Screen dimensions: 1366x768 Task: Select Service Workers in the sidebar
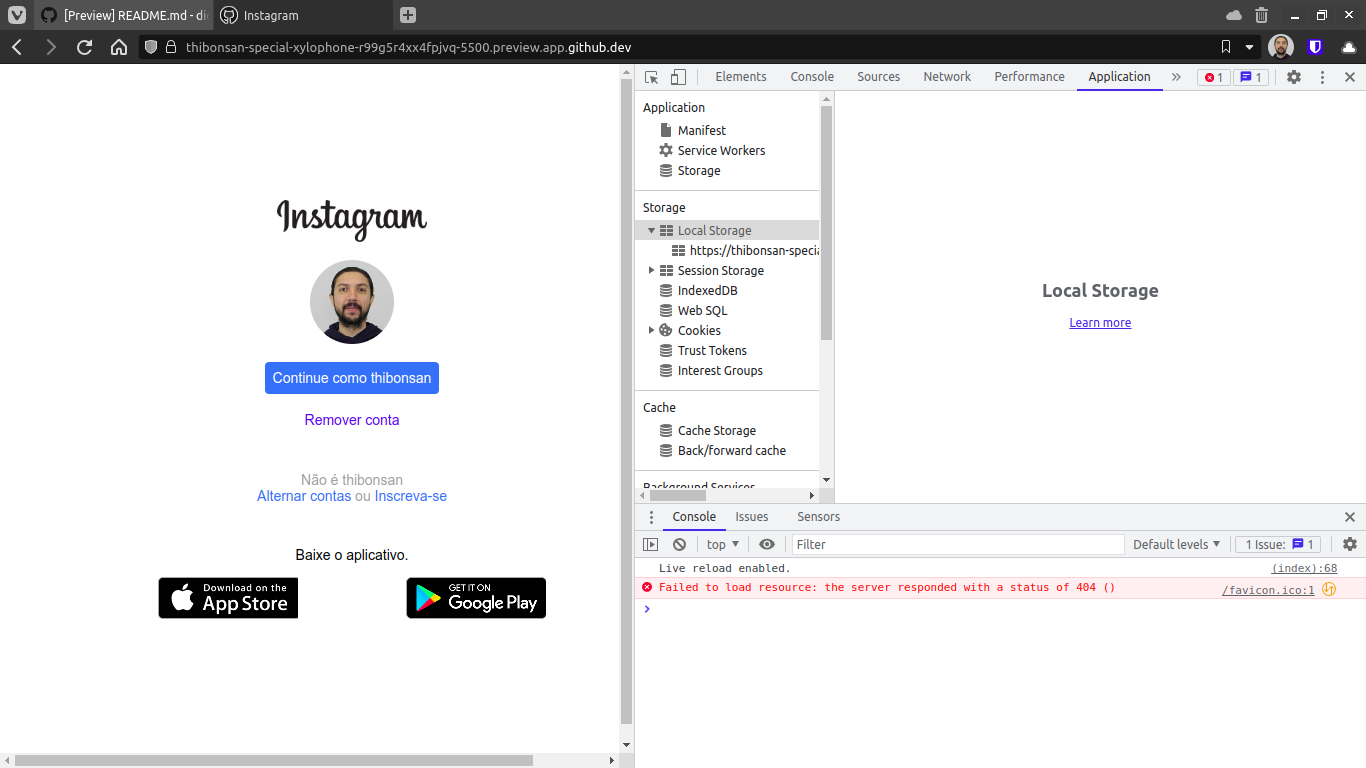[721, 150]
